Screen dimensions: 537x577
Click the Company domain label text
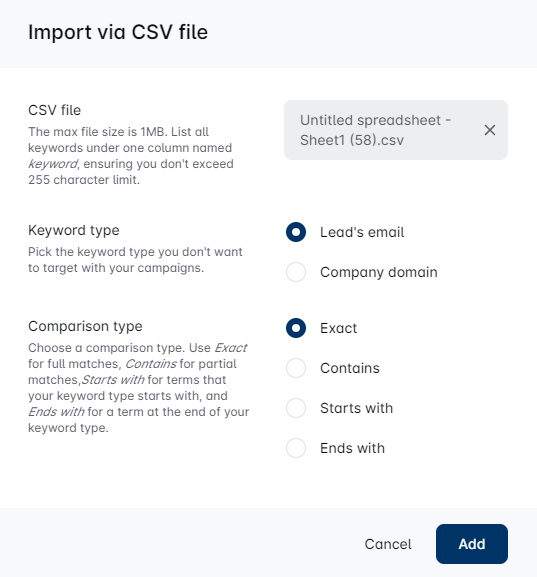click(379, 272)
